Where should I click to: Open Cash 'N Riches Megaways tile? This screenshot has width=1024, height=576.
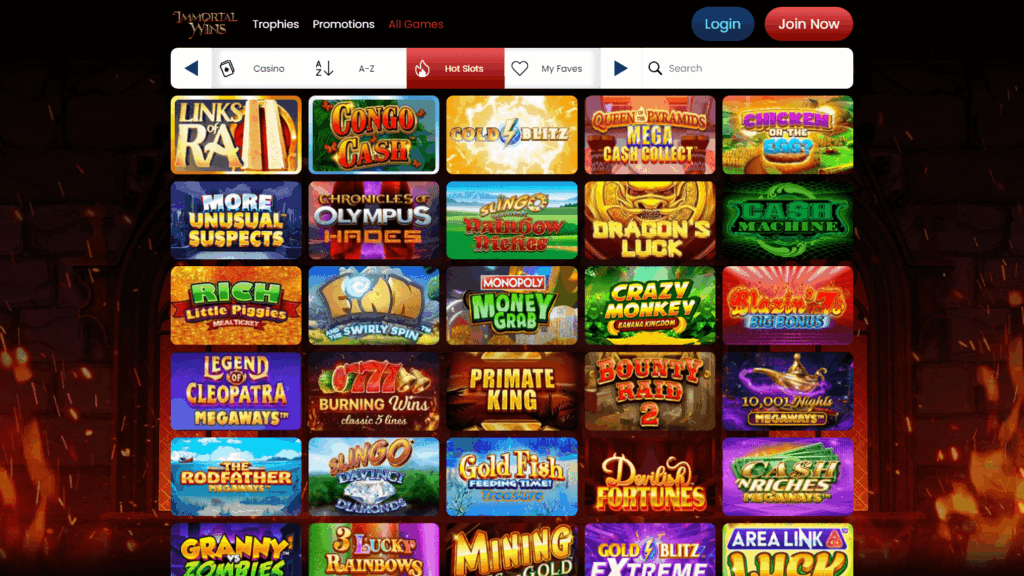click(788, 477)
